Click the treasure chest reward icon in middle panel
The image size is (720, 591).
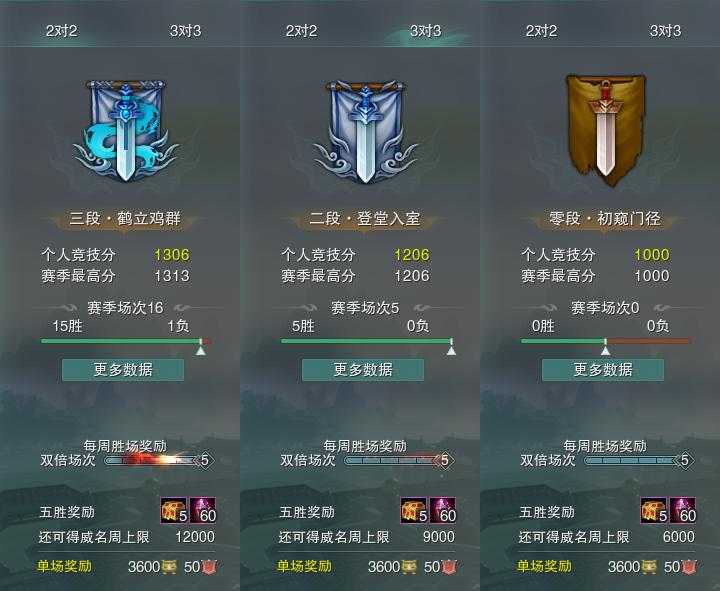[414, 511]
